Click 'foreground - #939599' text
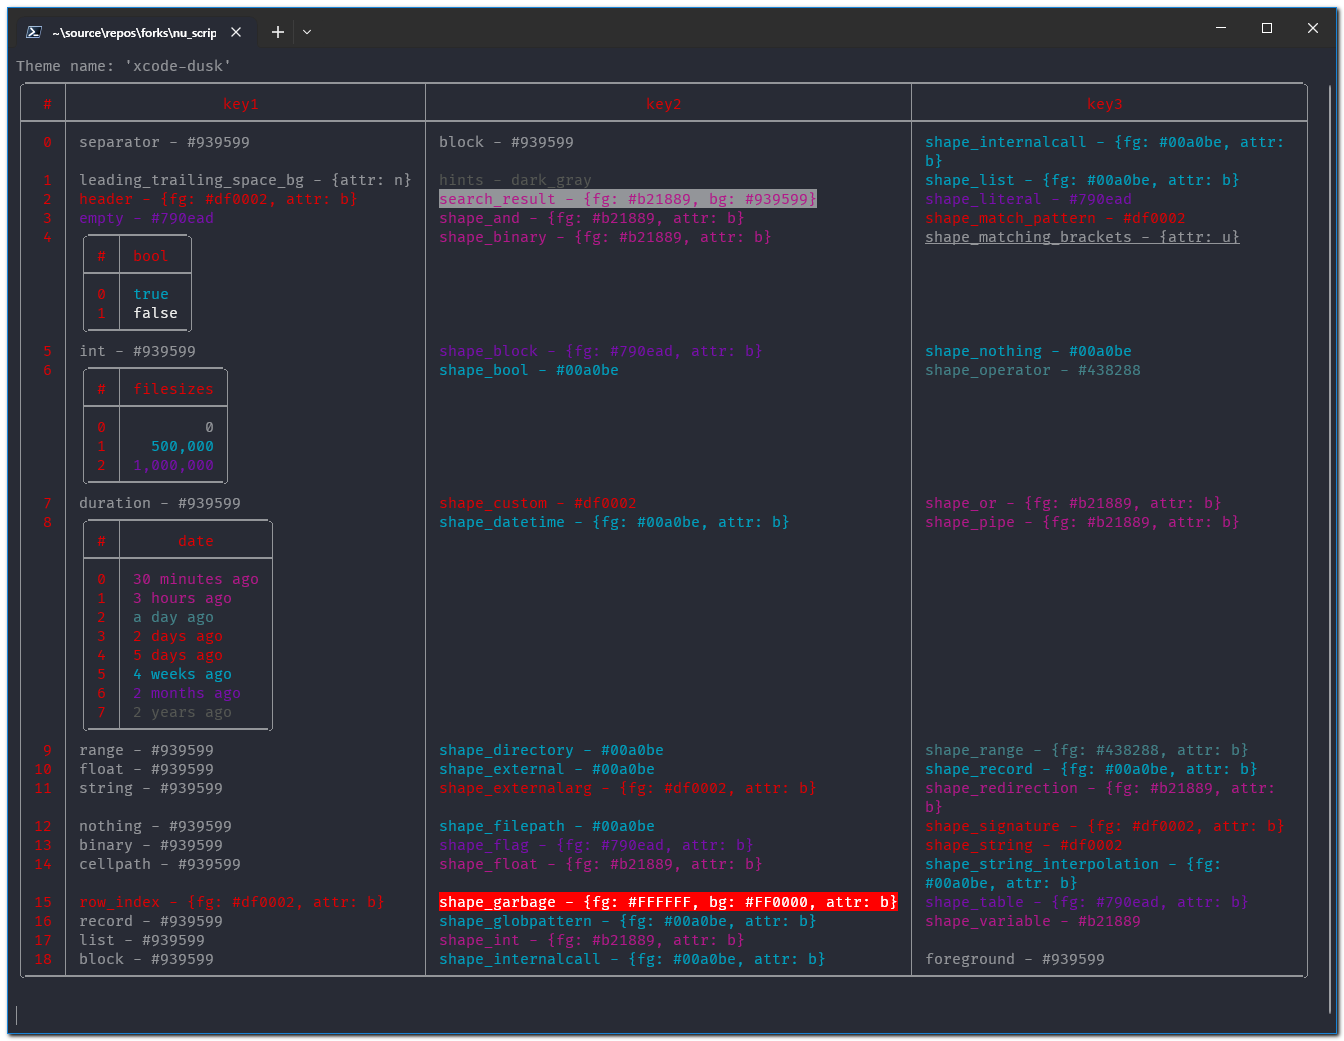 [x=1015, y=959]
